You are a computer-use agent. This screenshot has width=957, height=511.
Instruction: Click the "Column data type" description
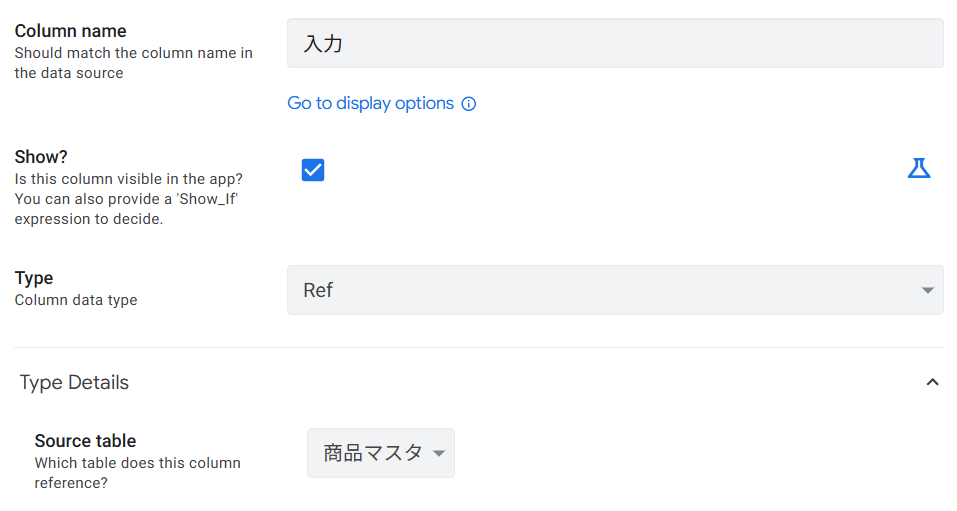click(76, 300)
